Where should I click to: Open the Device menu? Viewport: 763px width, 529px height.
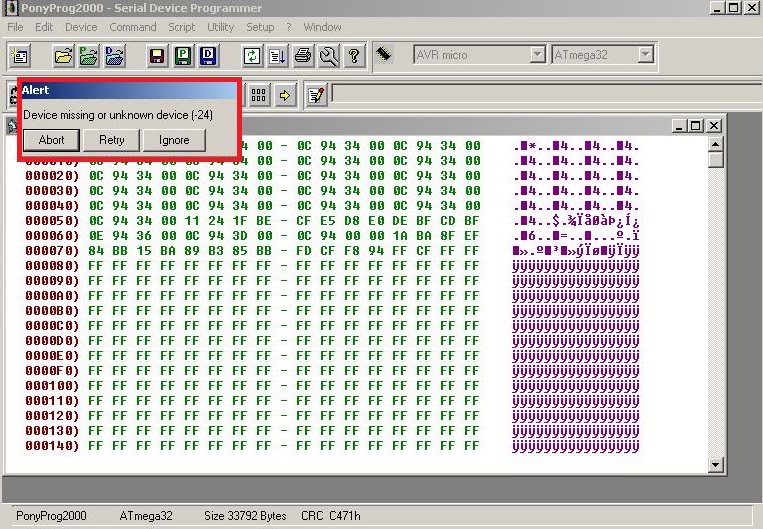coord(81,27)
